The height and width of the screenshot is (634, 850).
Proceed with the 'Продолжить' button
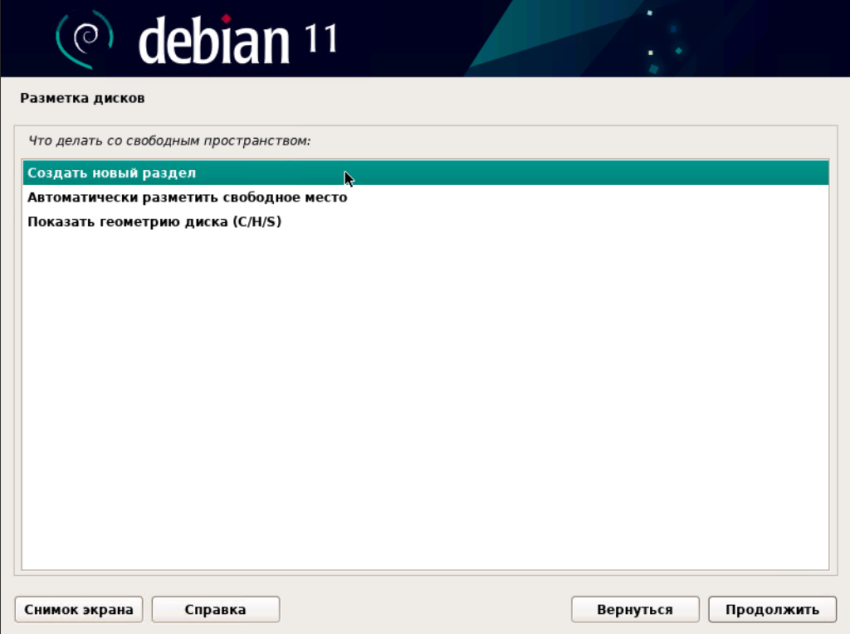(772, 610)
